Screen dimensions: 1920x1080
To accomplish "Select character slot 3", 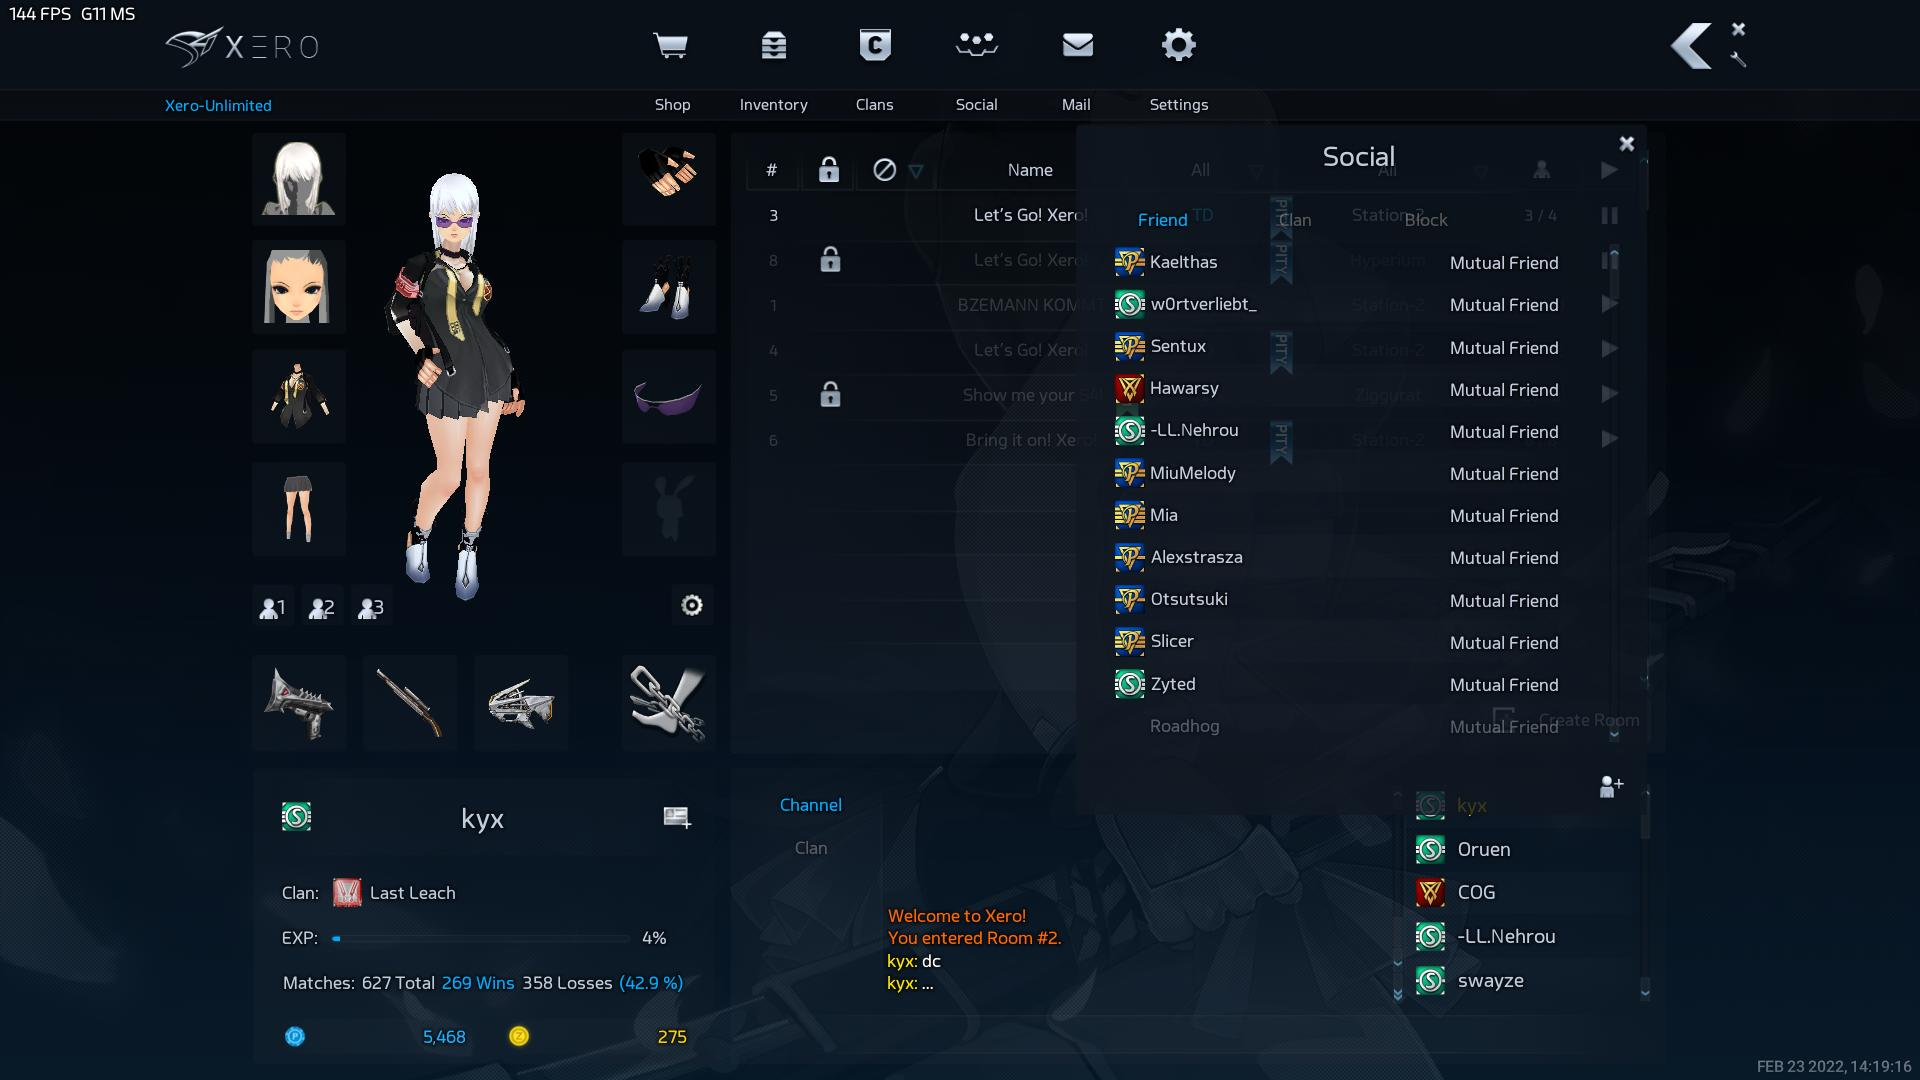I will 370,608.
